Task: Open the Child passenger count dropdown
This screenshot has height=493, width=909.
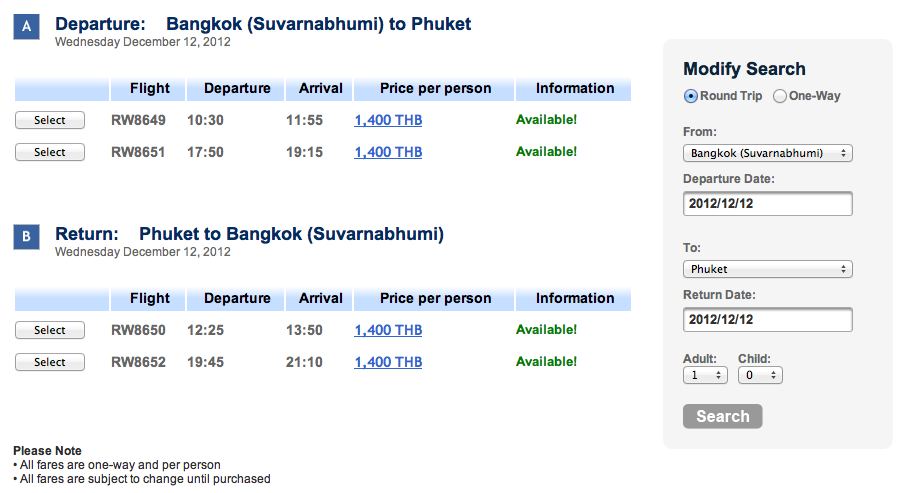Action: click(760, 375)
